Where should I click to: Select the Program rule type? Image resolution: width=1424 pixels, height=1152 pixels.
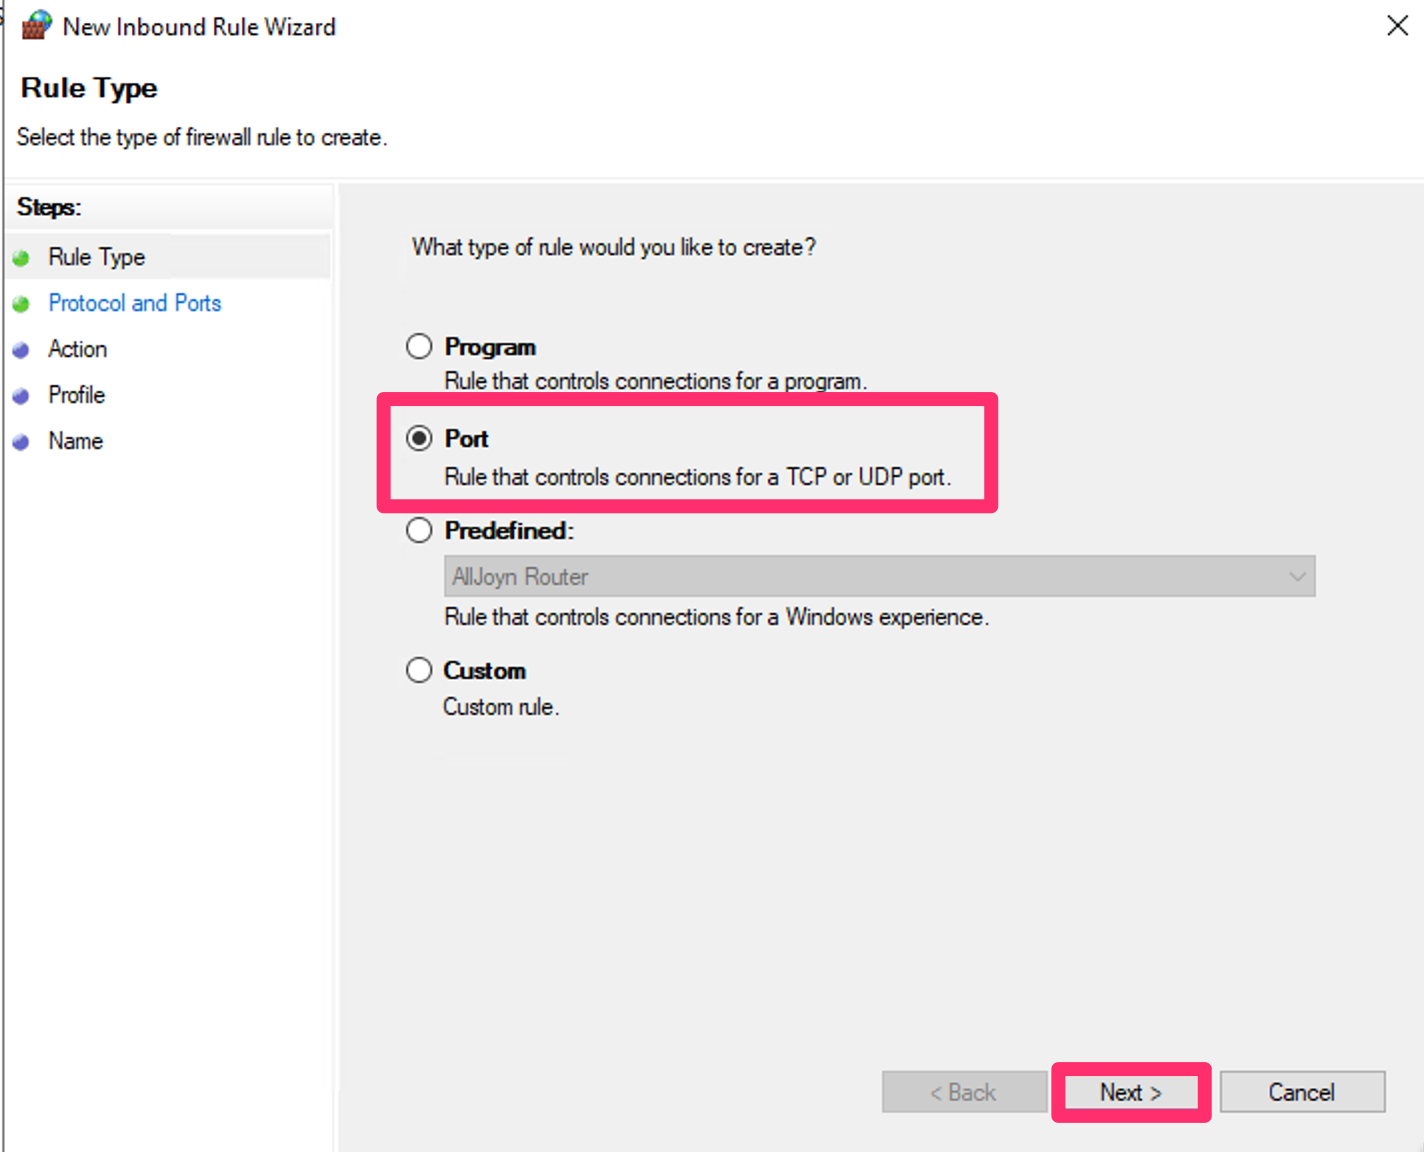[419, 345]
